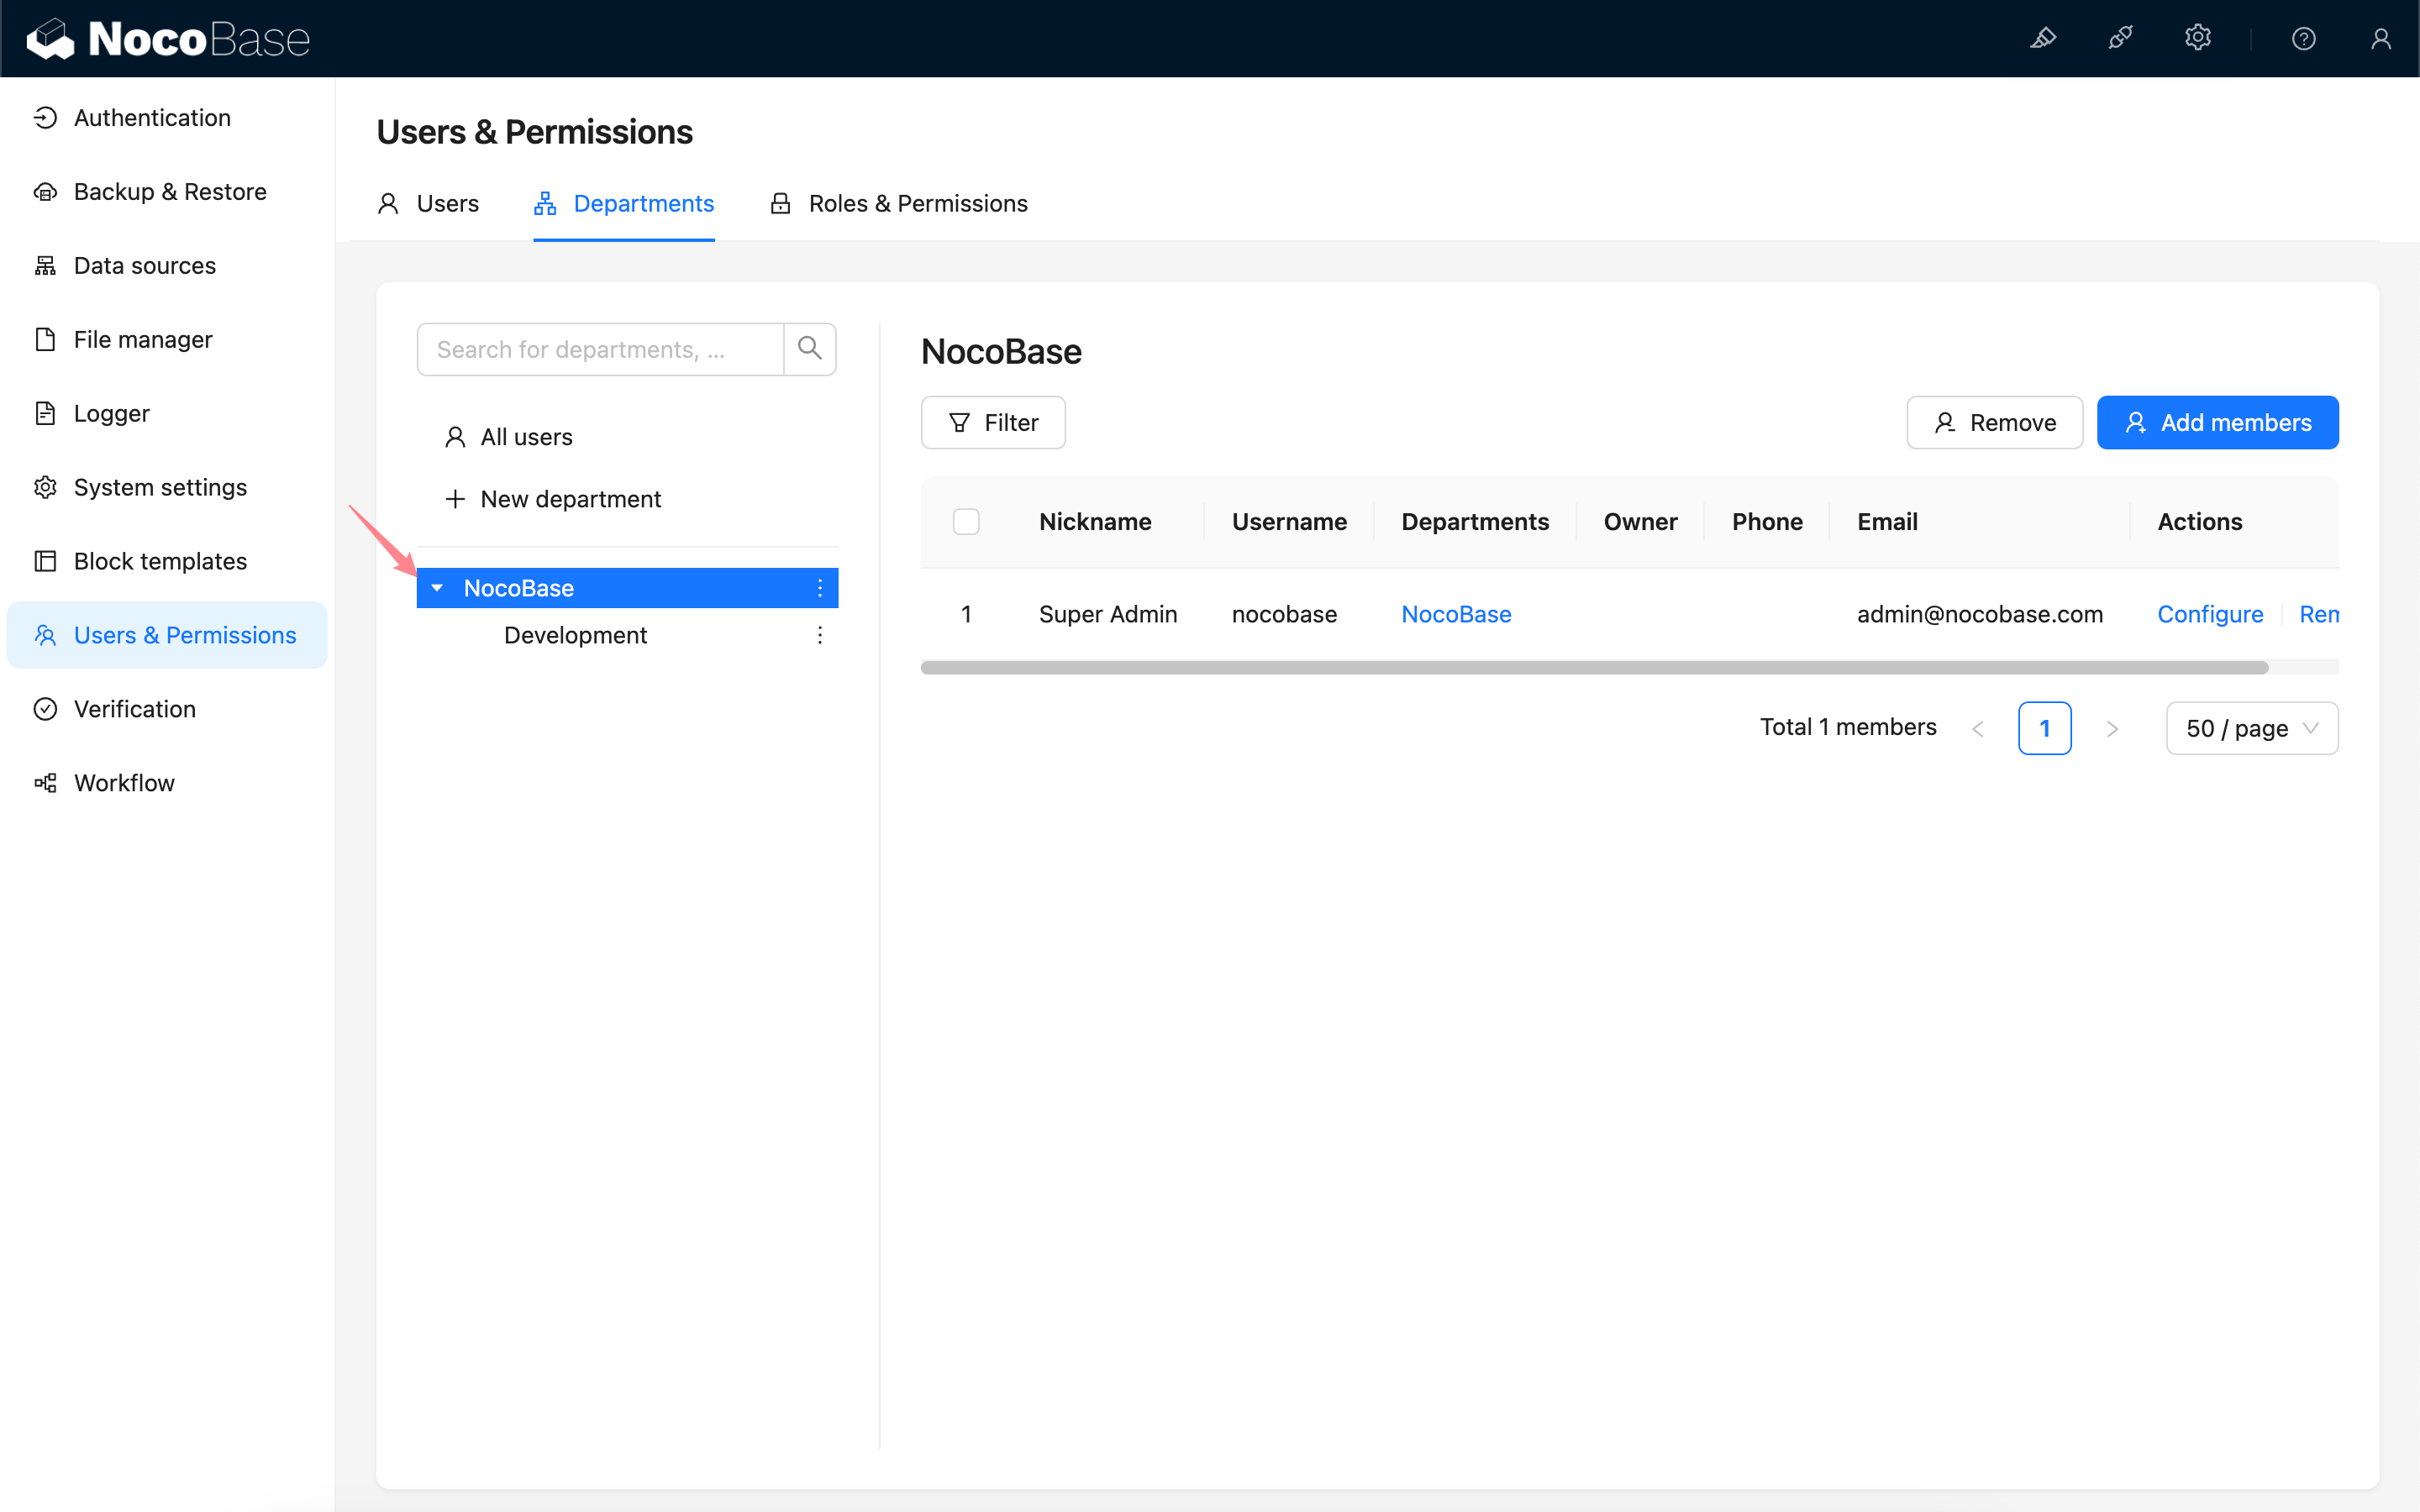
Task: Open the settings gear in top bar
Action: 2197,38
